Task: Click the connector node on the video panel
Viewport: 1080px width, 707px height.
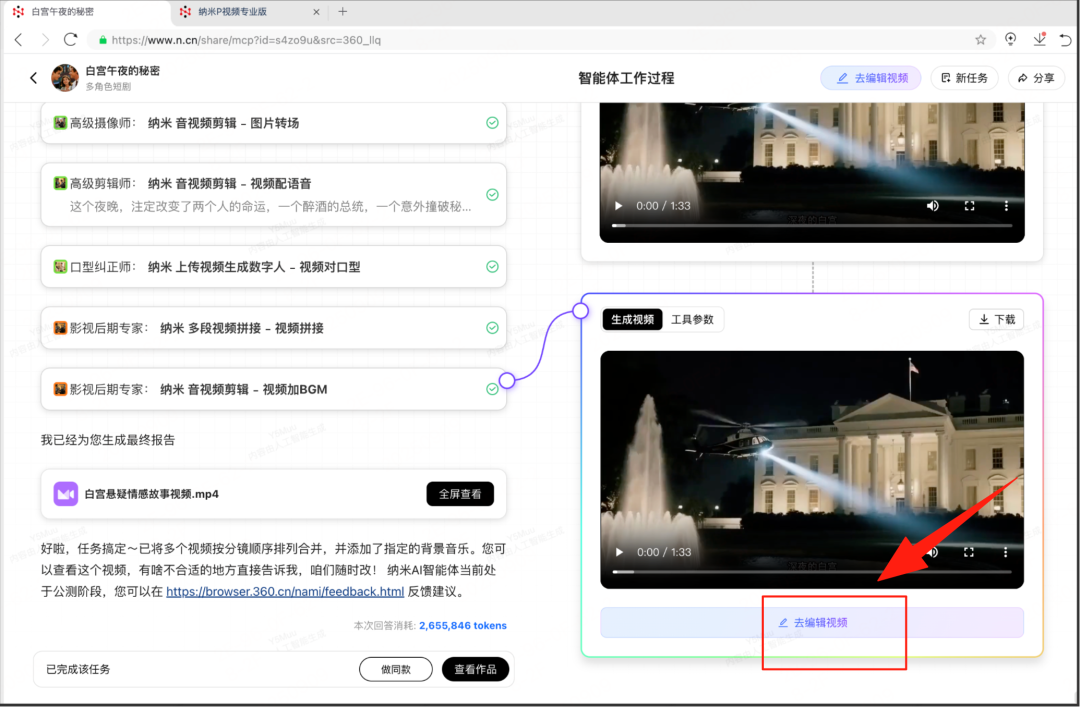Action: pos(581,311)
